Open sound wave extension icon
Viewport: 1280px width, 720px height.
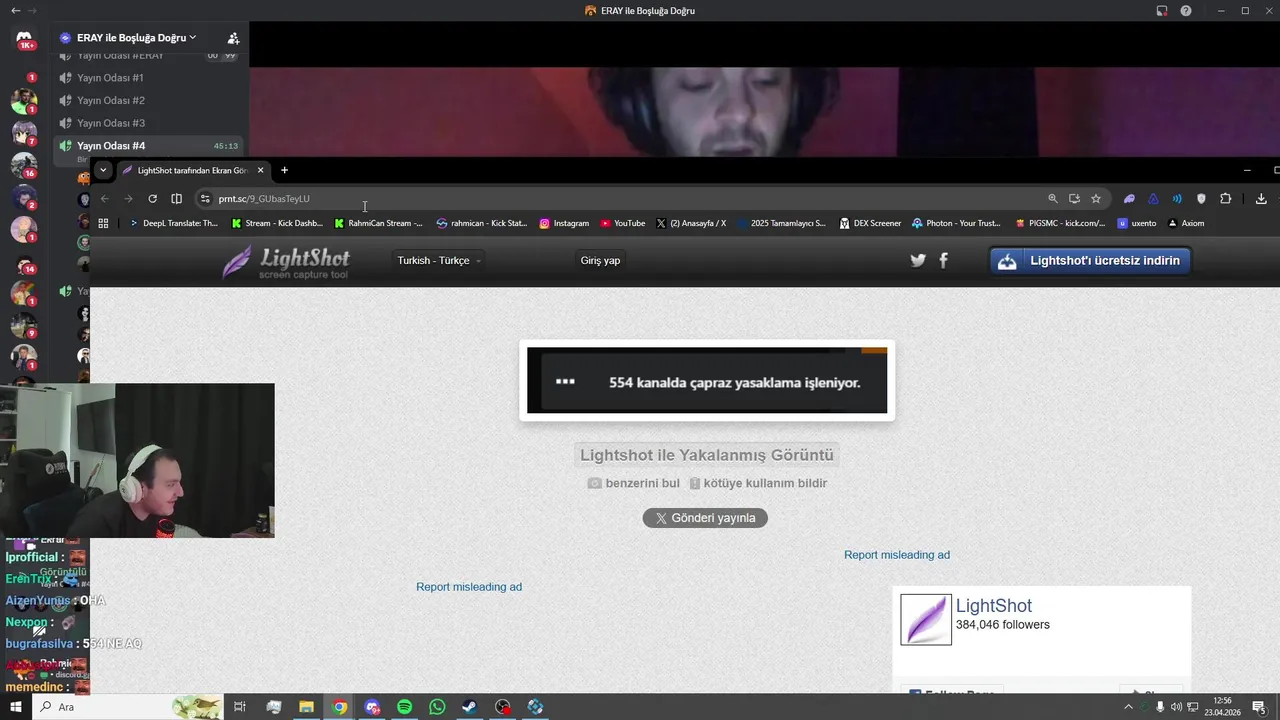tap(1177, 198)
